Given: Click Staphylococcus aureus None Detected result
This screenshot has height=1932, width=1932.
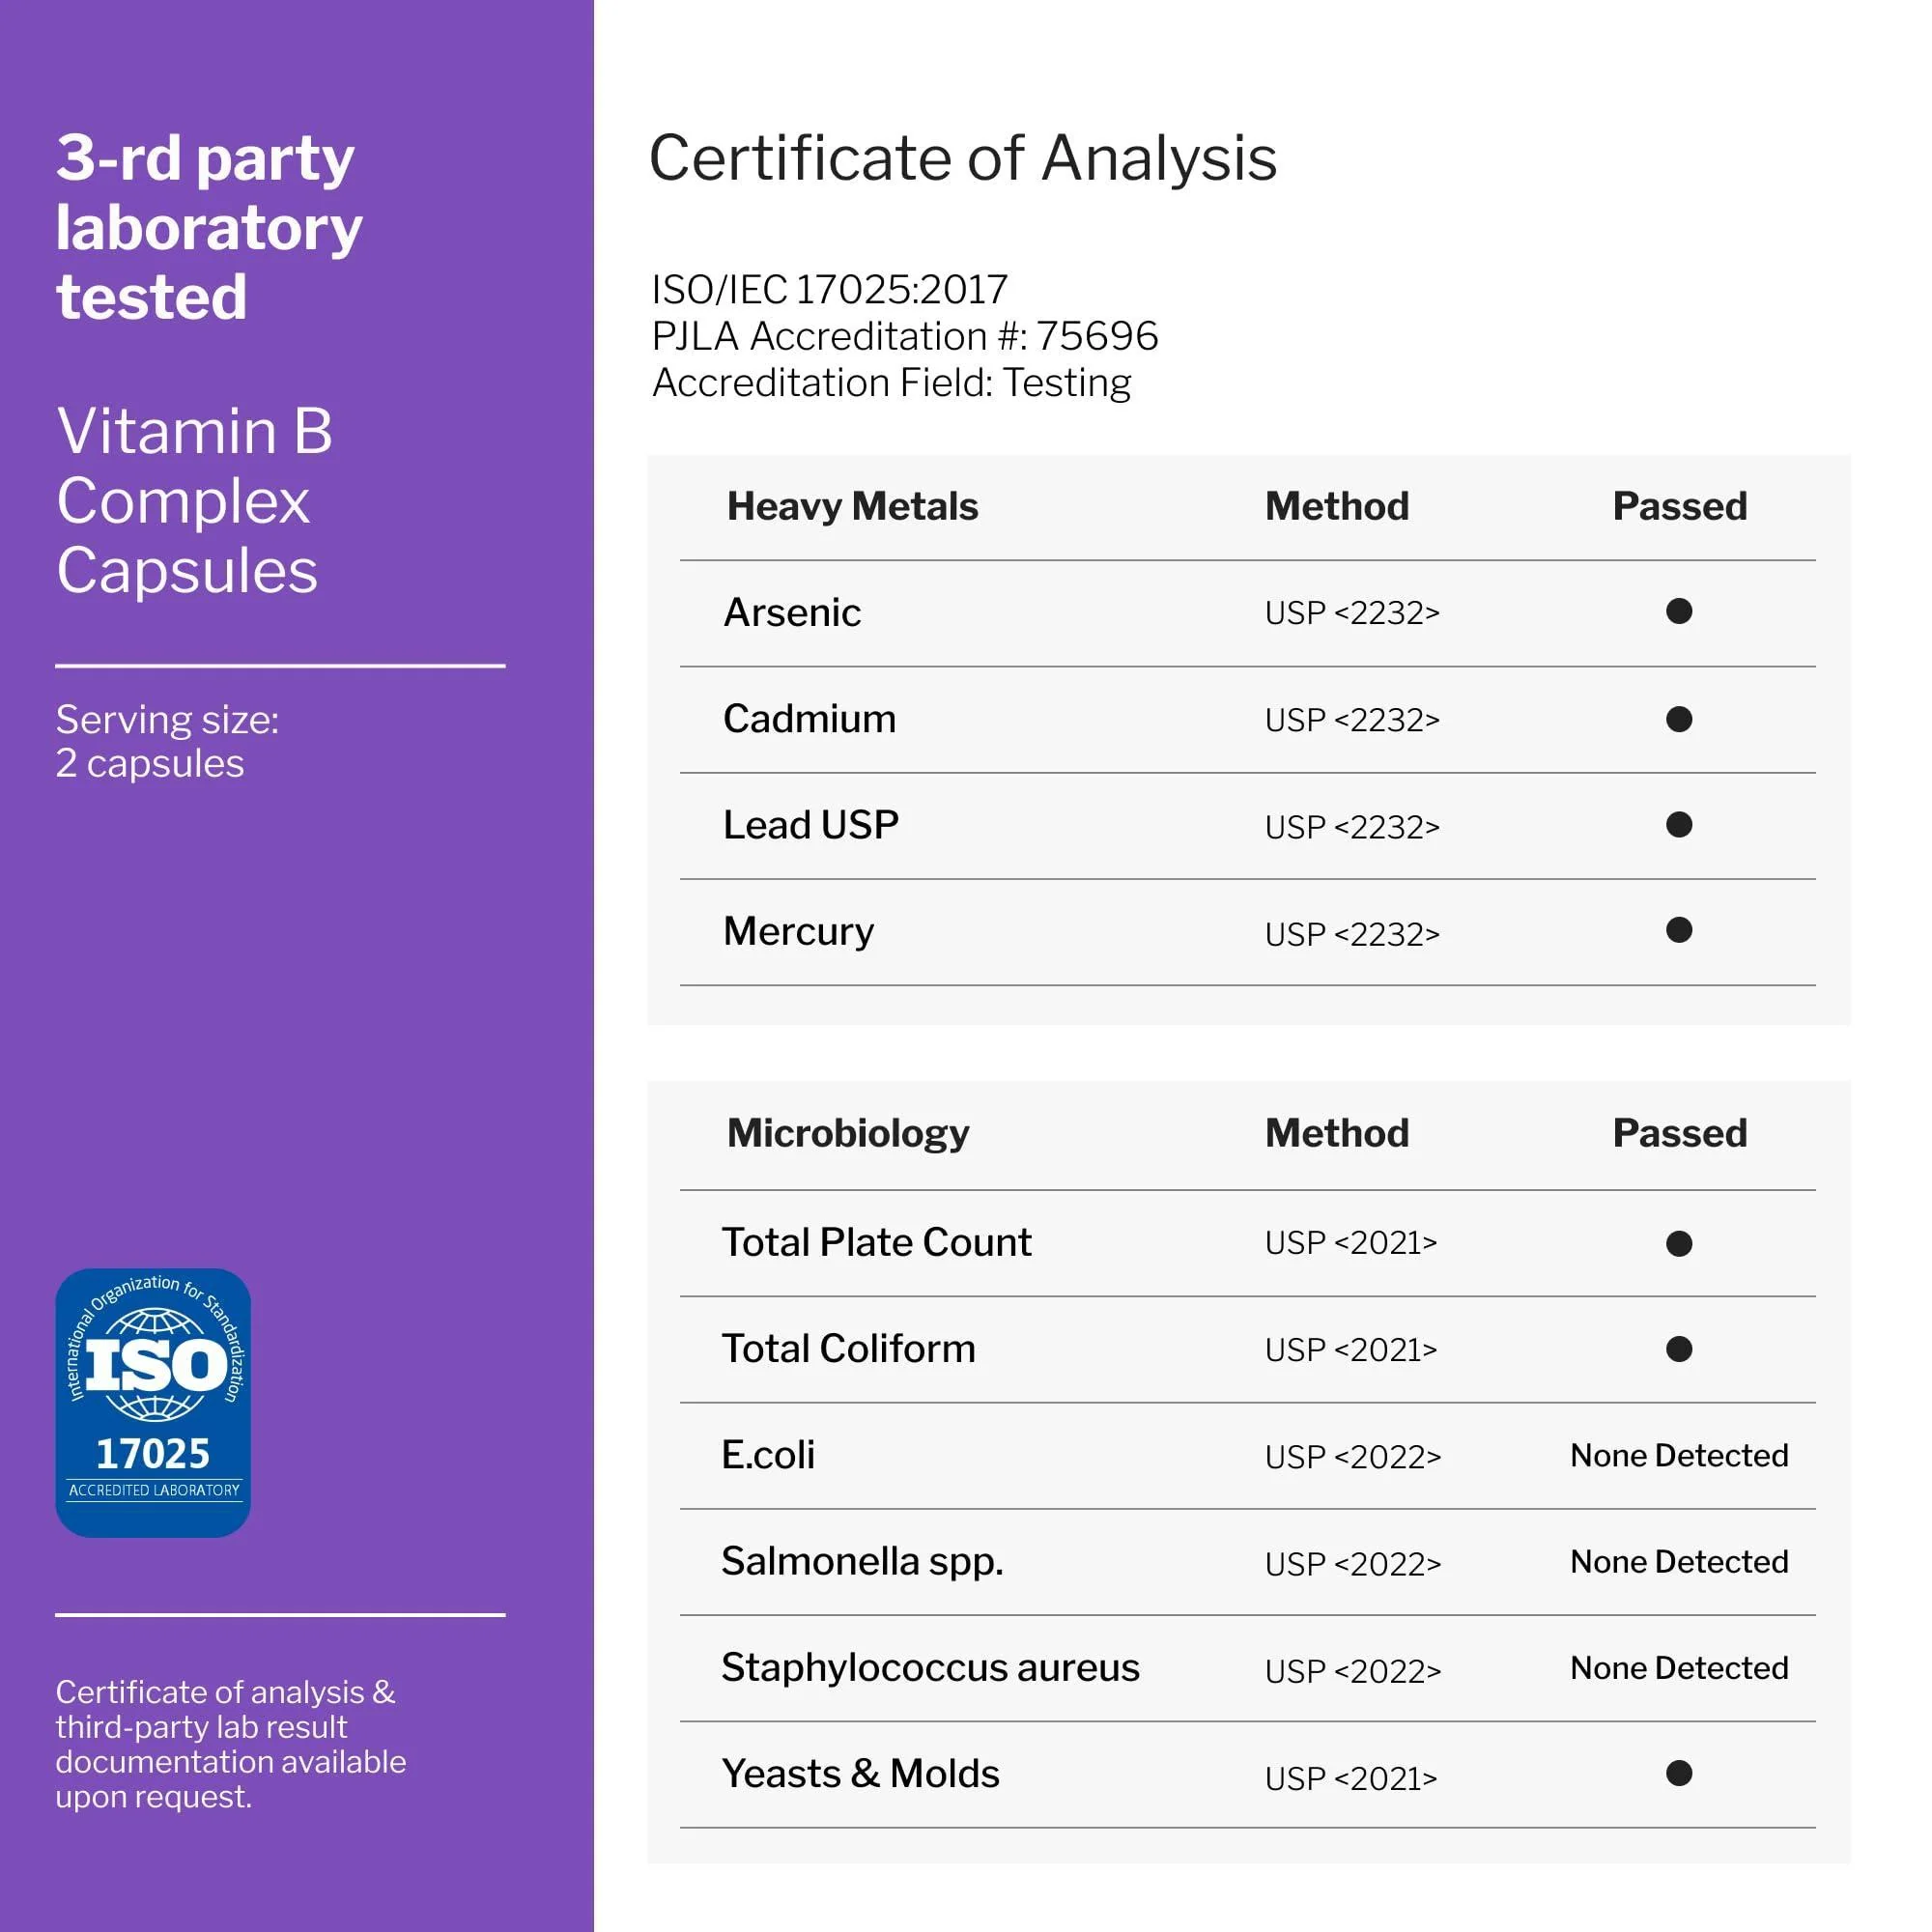Looking at the screenshot, I should 1679,1667.
